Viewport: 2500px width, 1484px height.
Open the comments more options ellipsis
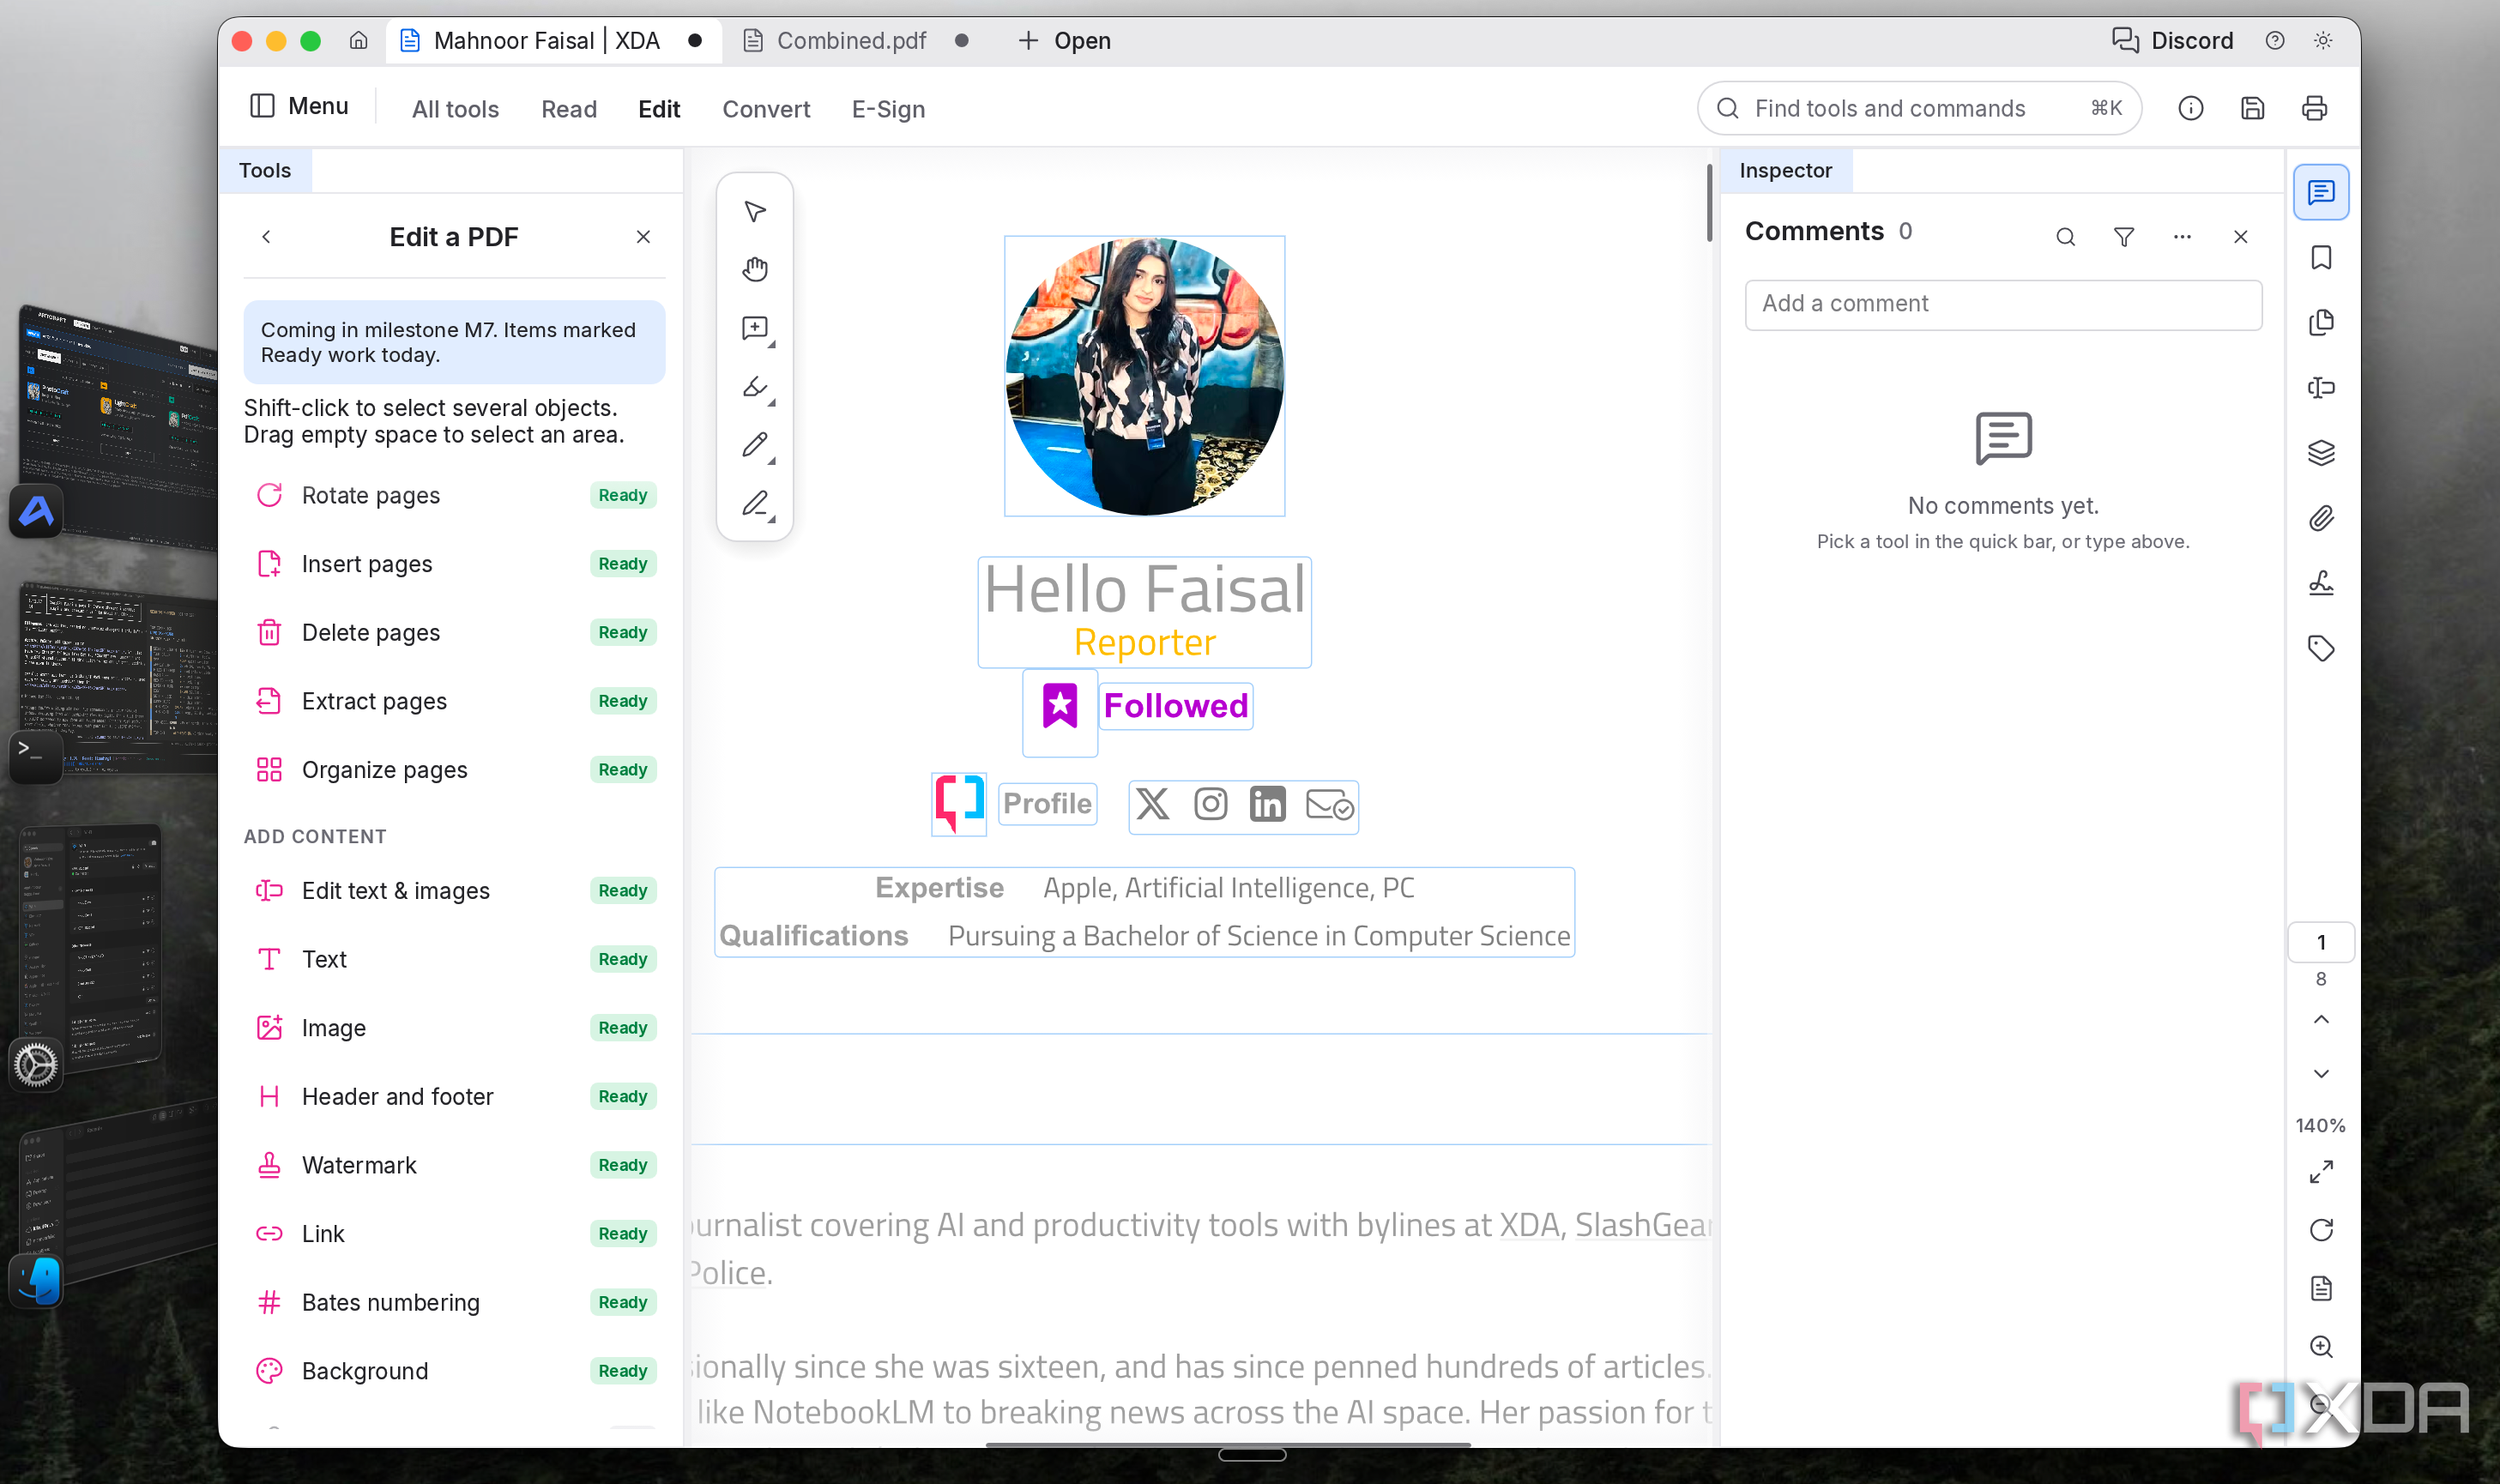[2182, 237]
